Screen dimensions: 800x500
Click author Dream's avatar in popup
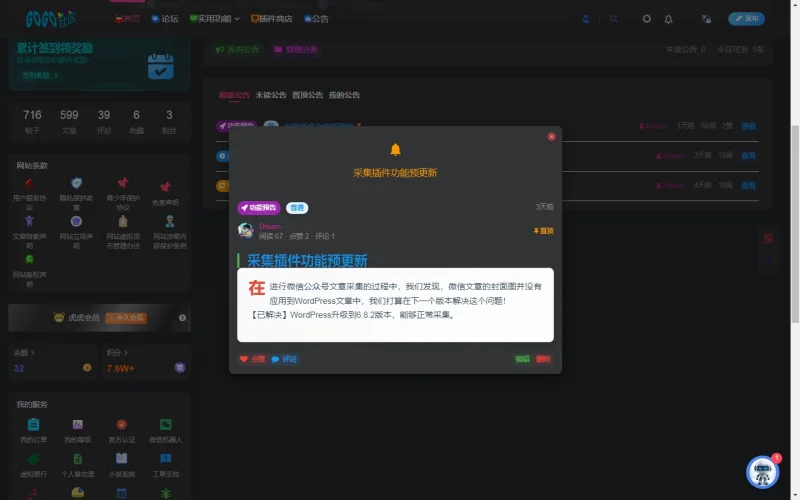coord(246,230)
